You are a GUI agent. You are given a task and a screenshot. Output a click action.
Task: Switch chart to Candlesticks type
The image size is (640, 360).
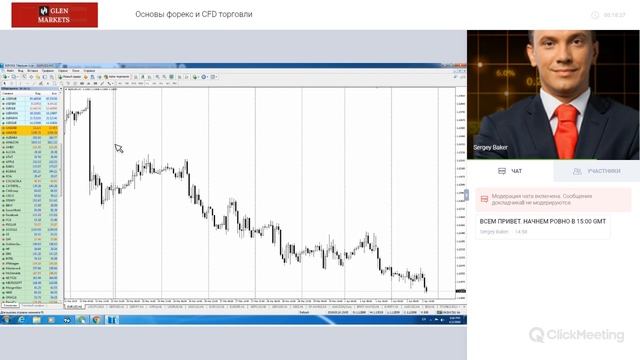tap(143, 77)
